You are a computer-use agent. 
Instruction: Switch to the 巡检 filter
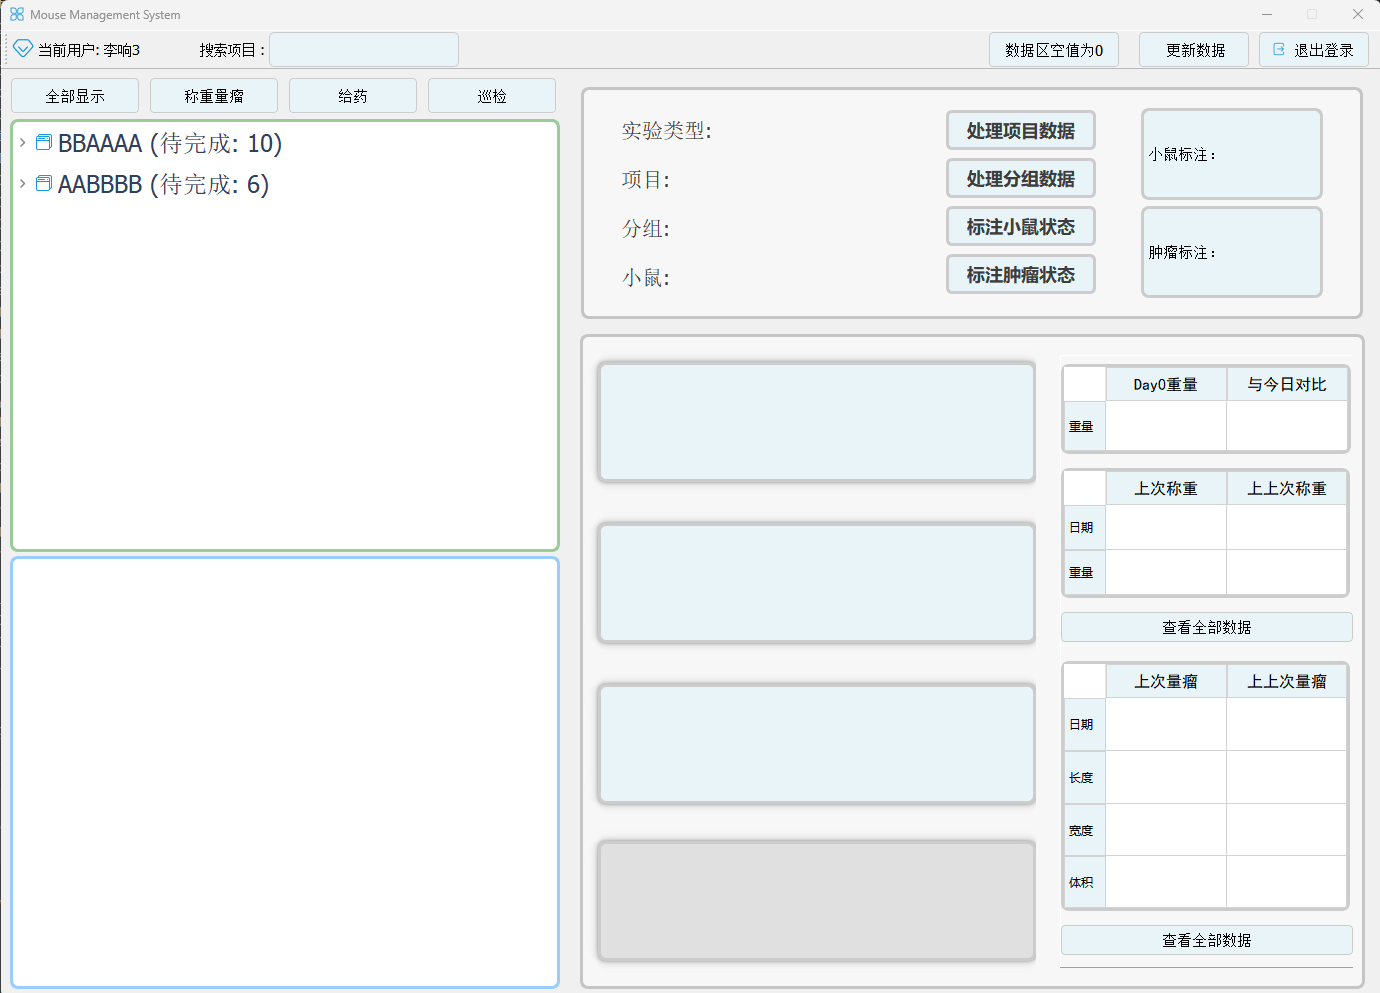(492, 96)
